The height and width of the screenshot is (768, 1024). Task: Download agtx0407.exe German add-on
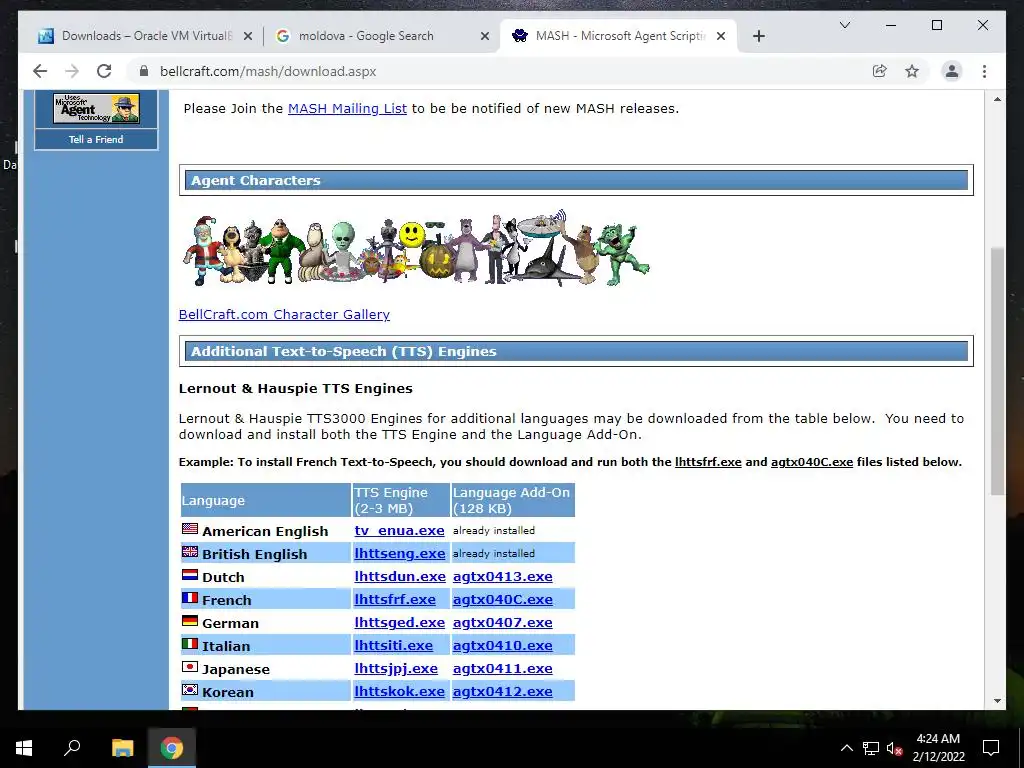[502, 622]
